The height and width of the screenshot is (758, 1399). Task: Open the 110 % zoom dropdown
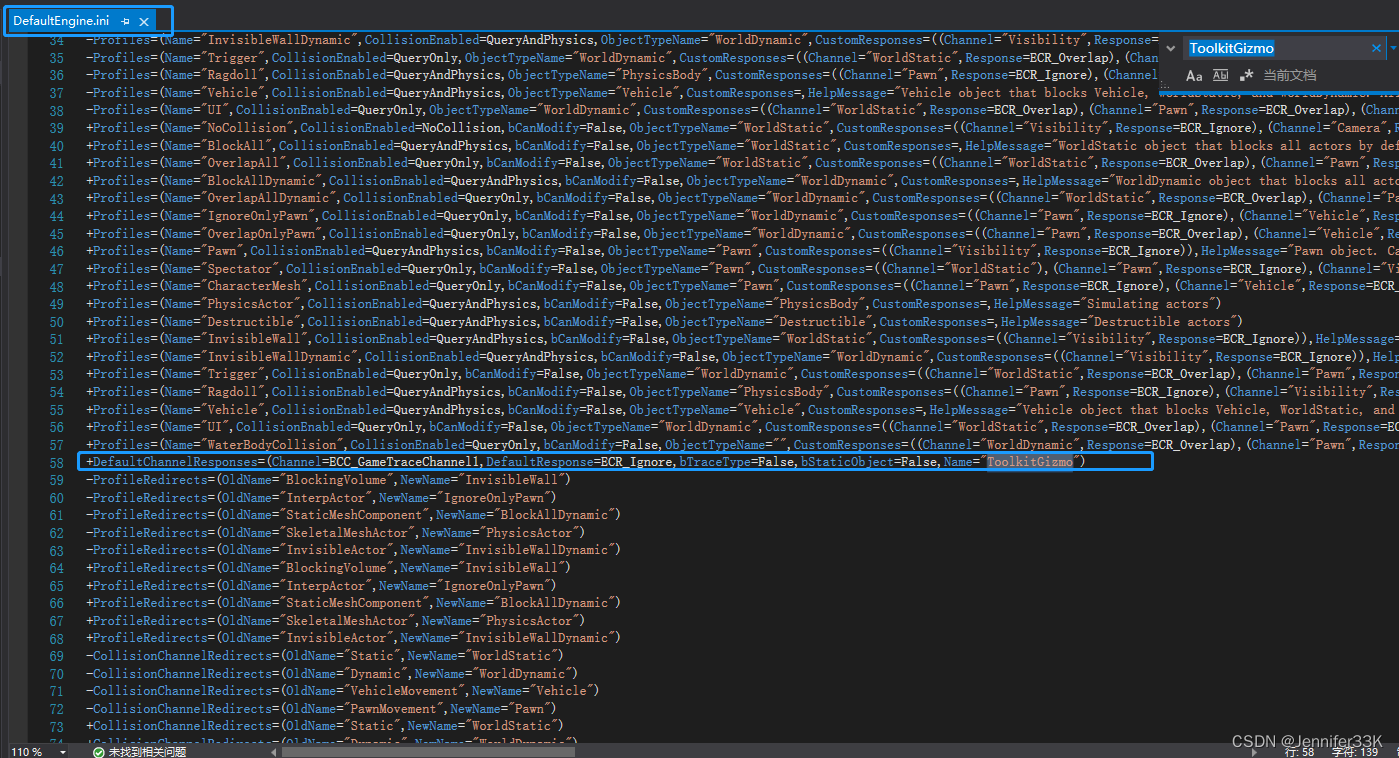63,751
